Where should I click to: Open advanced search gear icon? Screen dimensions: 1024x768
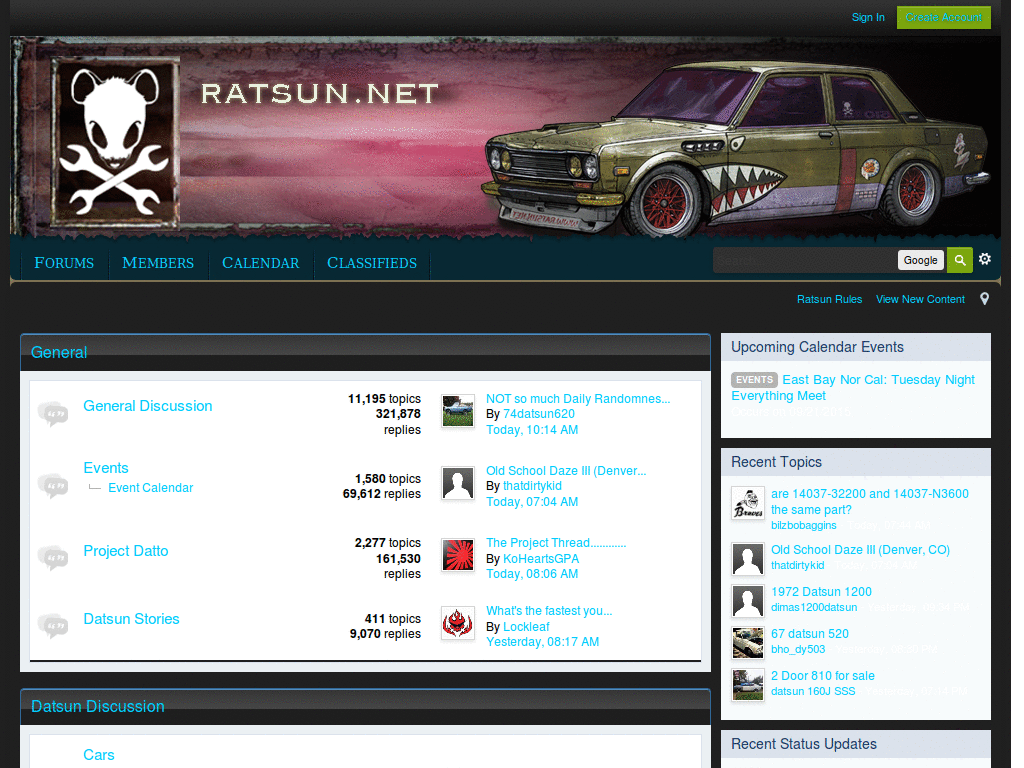click(985, 259)
